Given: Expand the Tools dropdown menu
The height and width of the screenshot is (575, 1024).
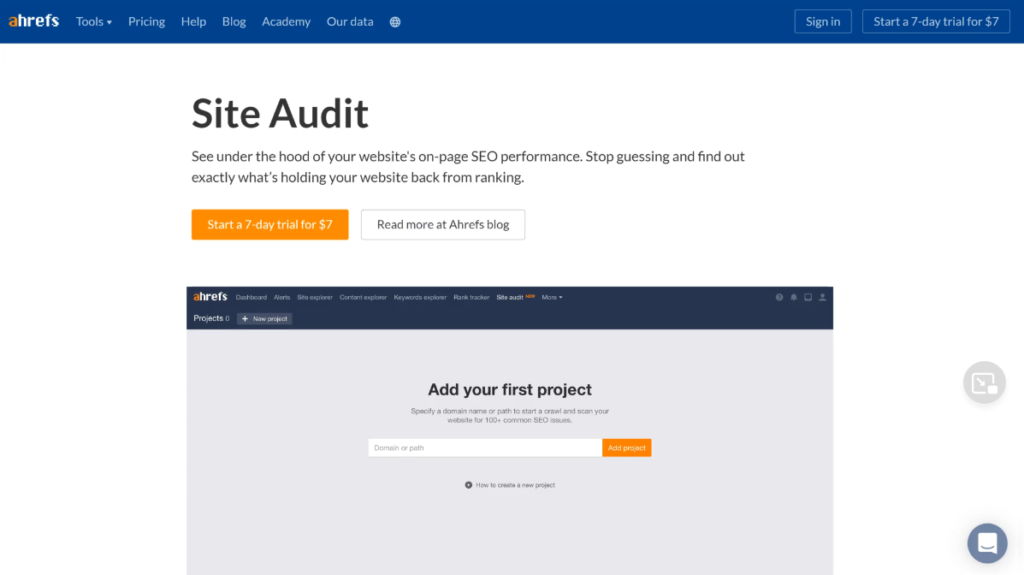Looking at the screenshot, I should [93, 22].
